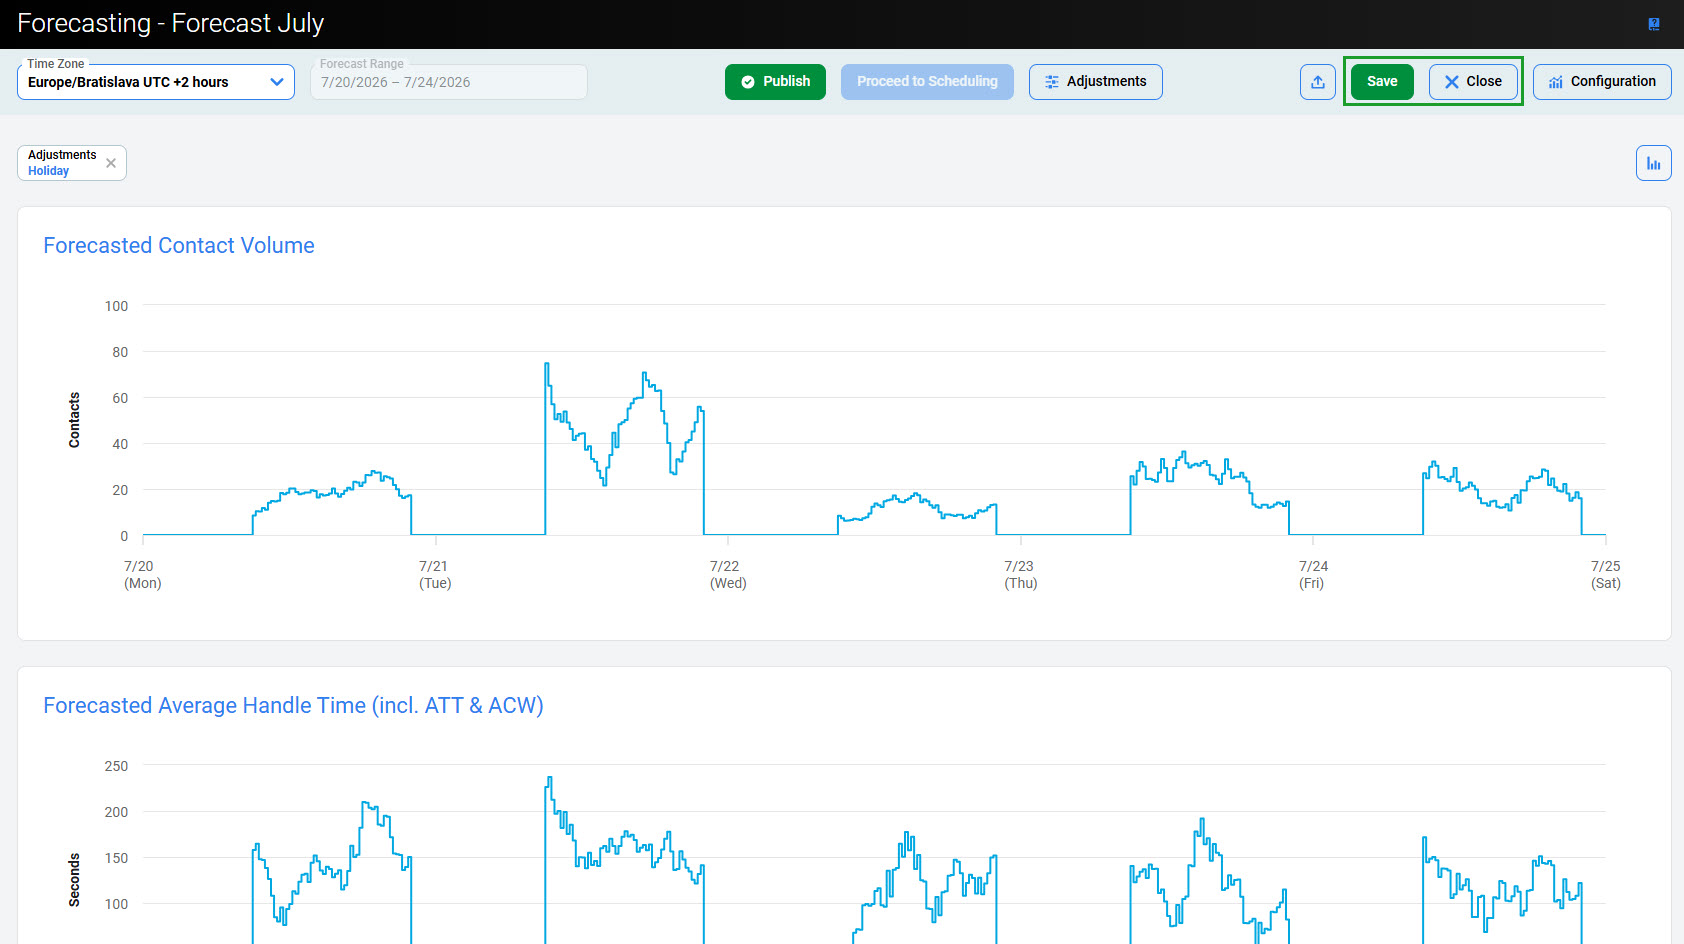The image size is (1684, 944).
Task: Click the 7/24 (Fri) axis label
Action: coord(1312,575)
